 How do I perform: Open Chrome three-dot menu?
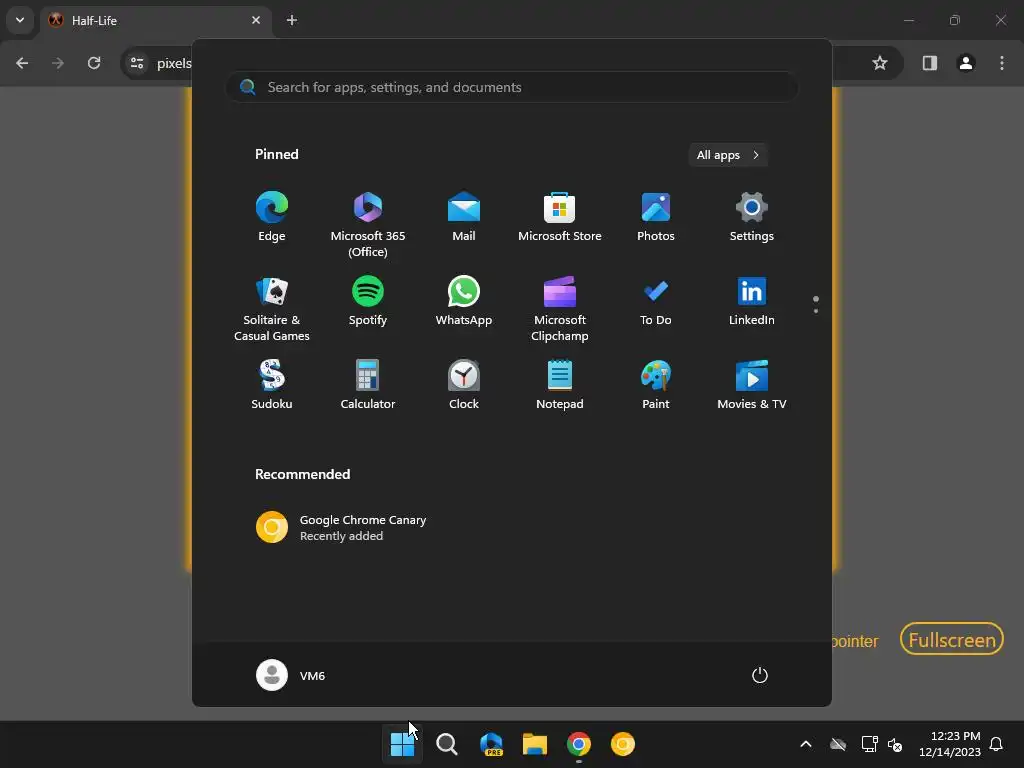(1002, 63)
